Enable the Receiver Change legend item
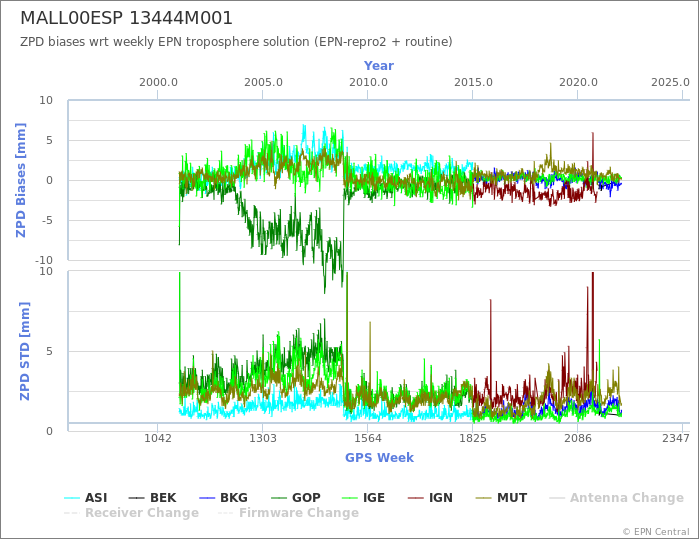Viewport: 700px width, 540px height. coord(132,513)
